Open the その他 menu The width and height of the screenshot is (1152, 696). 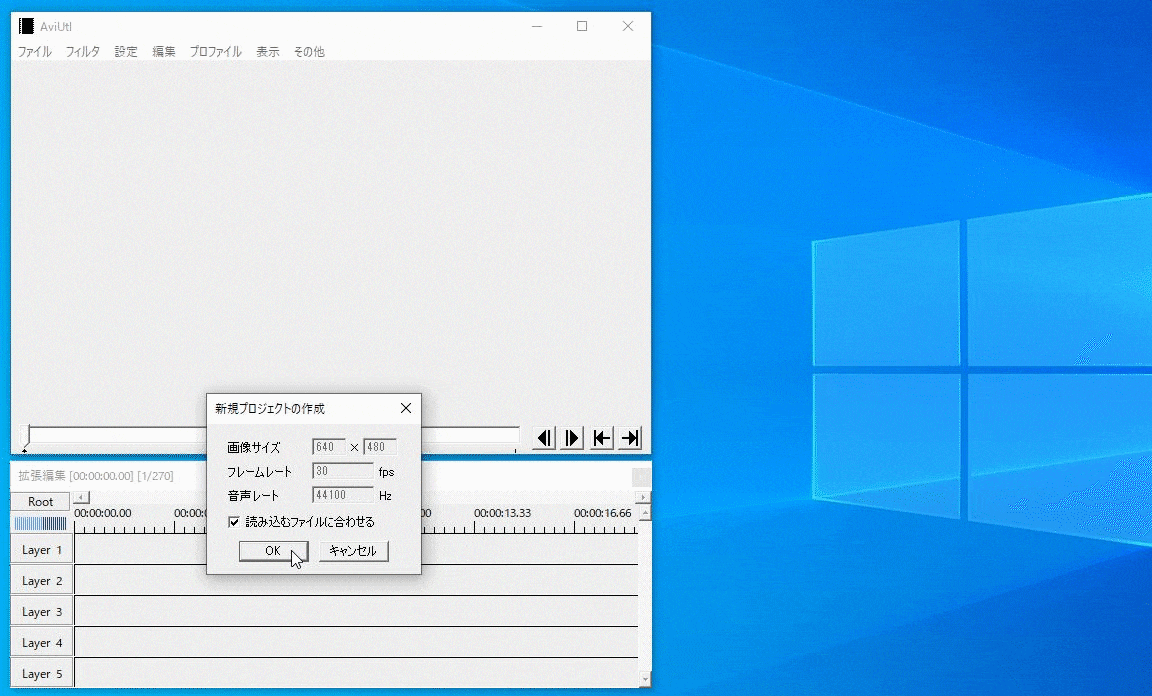pyautogui.click(x=309, y=51)
